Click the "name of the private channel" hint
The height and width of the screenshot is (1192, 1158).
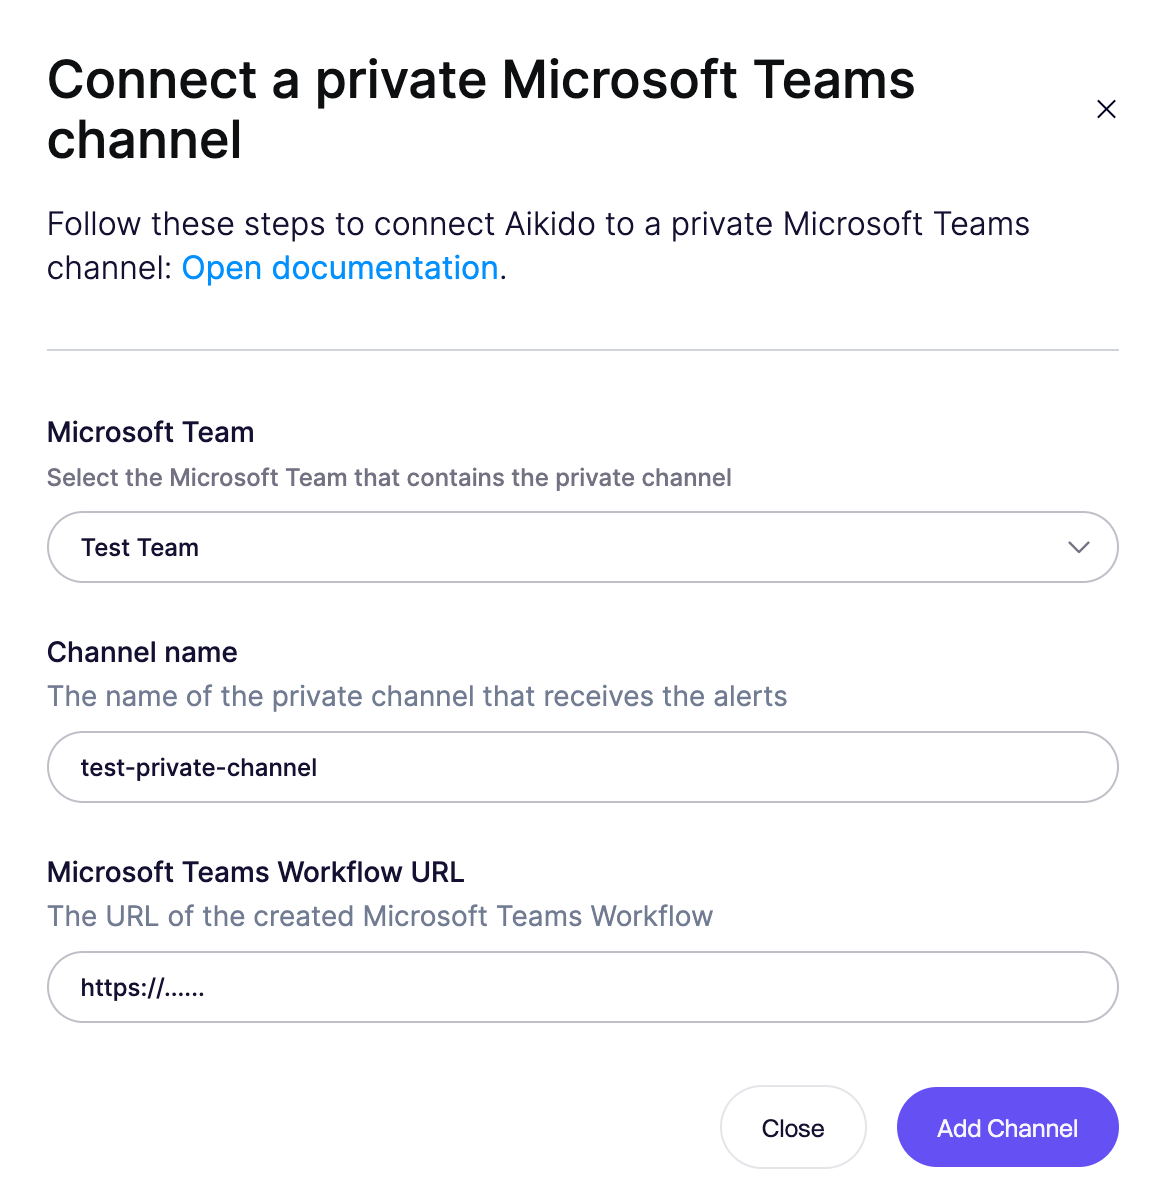click(417, 696)
